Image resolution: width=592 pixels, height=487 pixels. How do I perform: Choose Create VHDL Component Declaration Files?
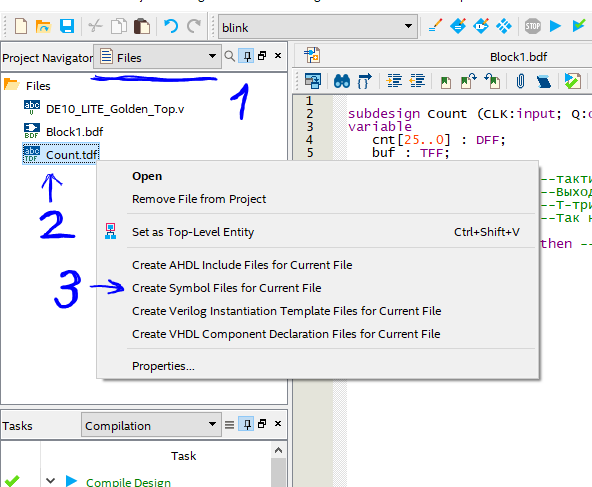pos(286,334)
